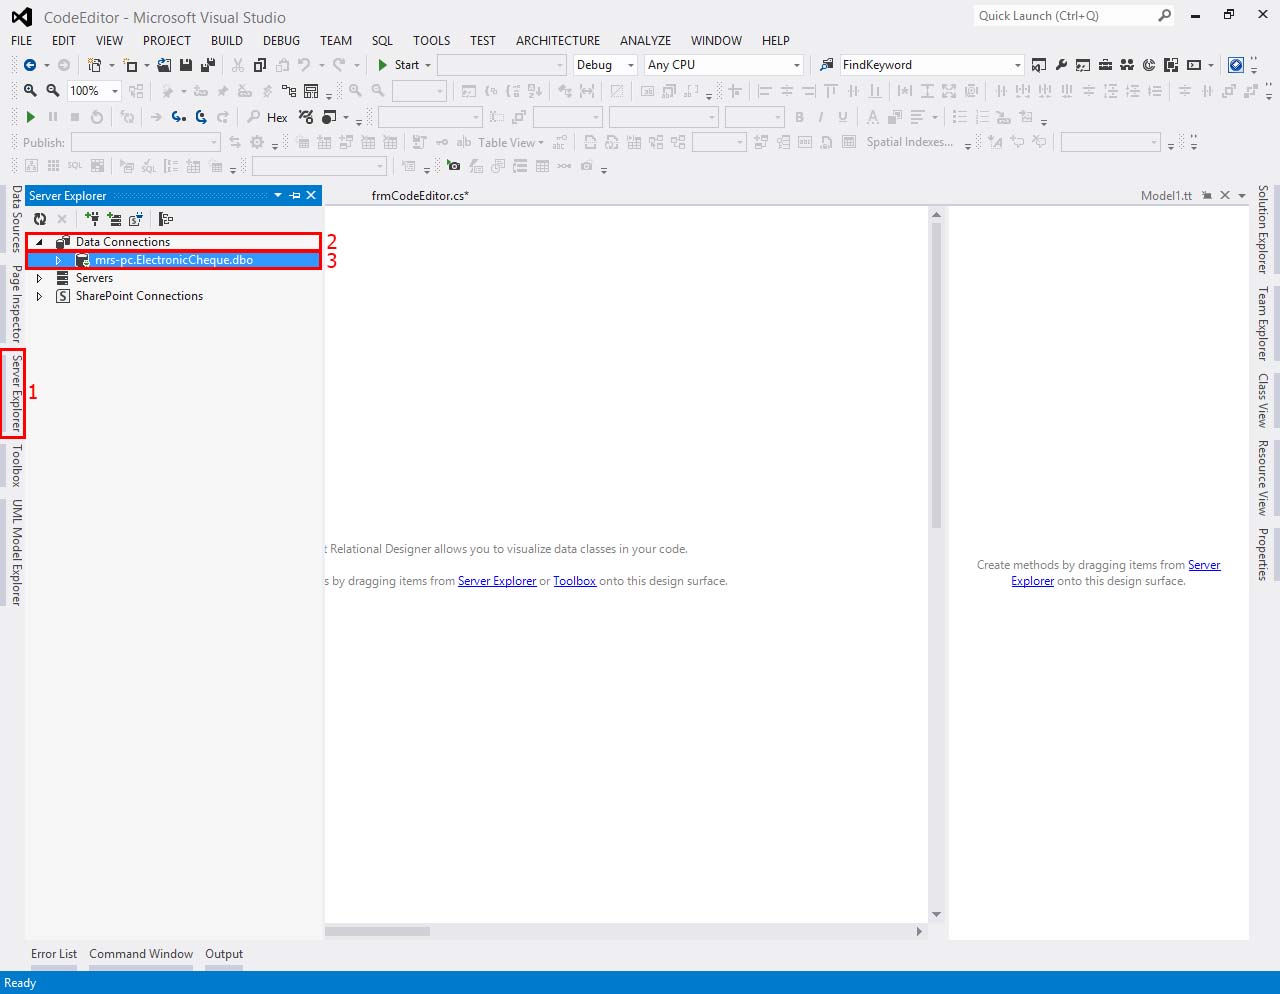Click the Find in Files icon left of FindKeyword
The image size is (1280, 994).
point(827,65)
